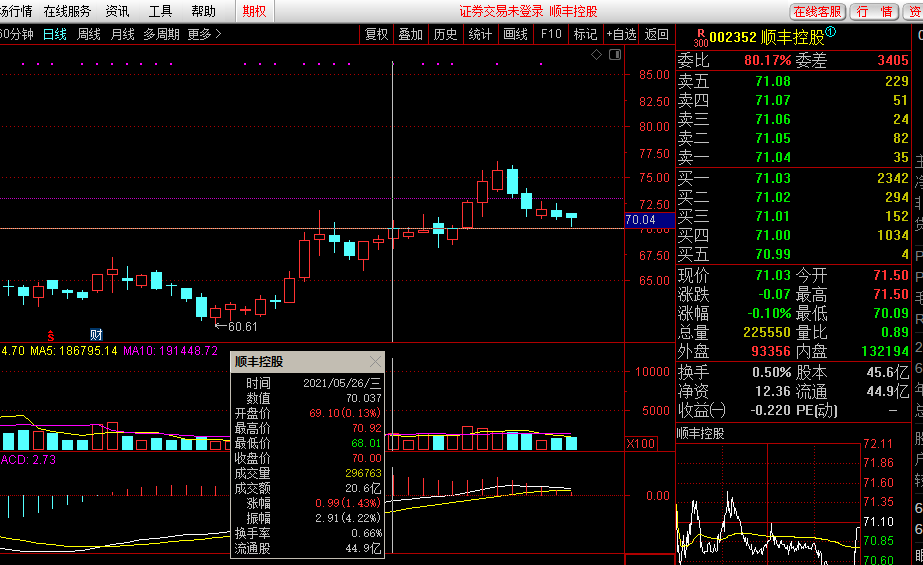
Task: Click the 顺丰控股 intraday chart title
Action: tap(700, 434)
